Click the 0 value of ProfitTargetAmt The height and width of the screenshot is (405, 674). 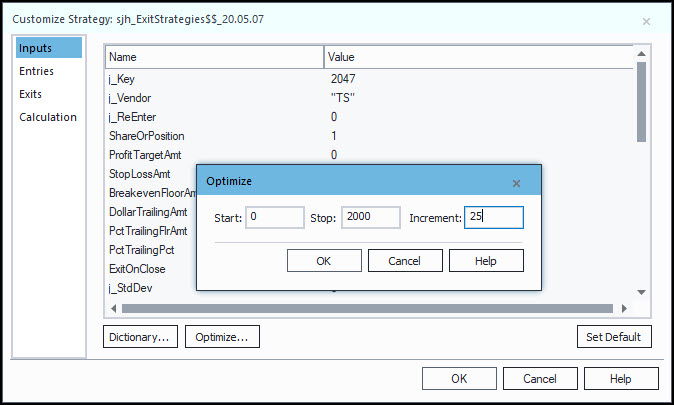click(334, 155)
